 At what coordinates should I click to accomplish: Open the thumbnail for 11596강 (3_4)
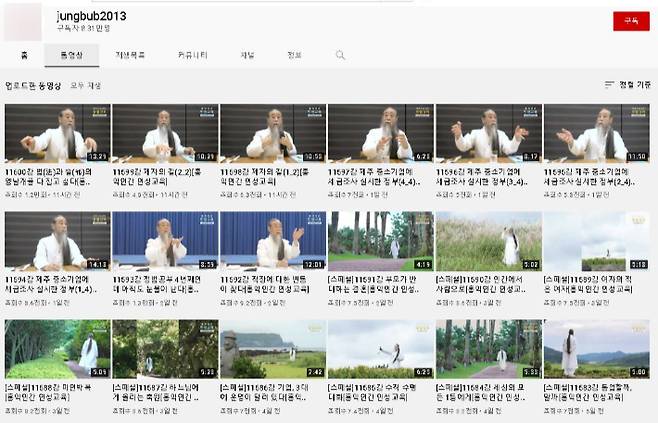[489, 133]
